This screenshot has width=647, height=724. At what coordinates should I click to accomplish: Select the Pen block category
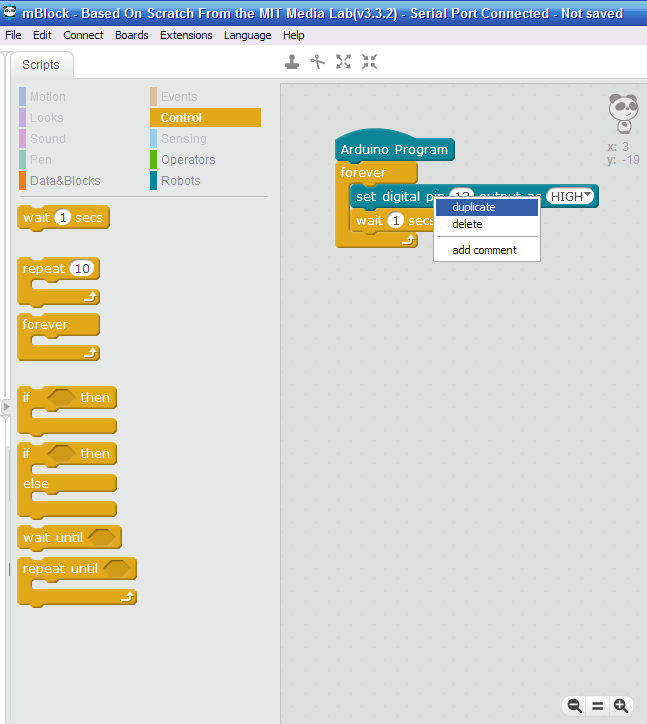(x=41, y=160)
